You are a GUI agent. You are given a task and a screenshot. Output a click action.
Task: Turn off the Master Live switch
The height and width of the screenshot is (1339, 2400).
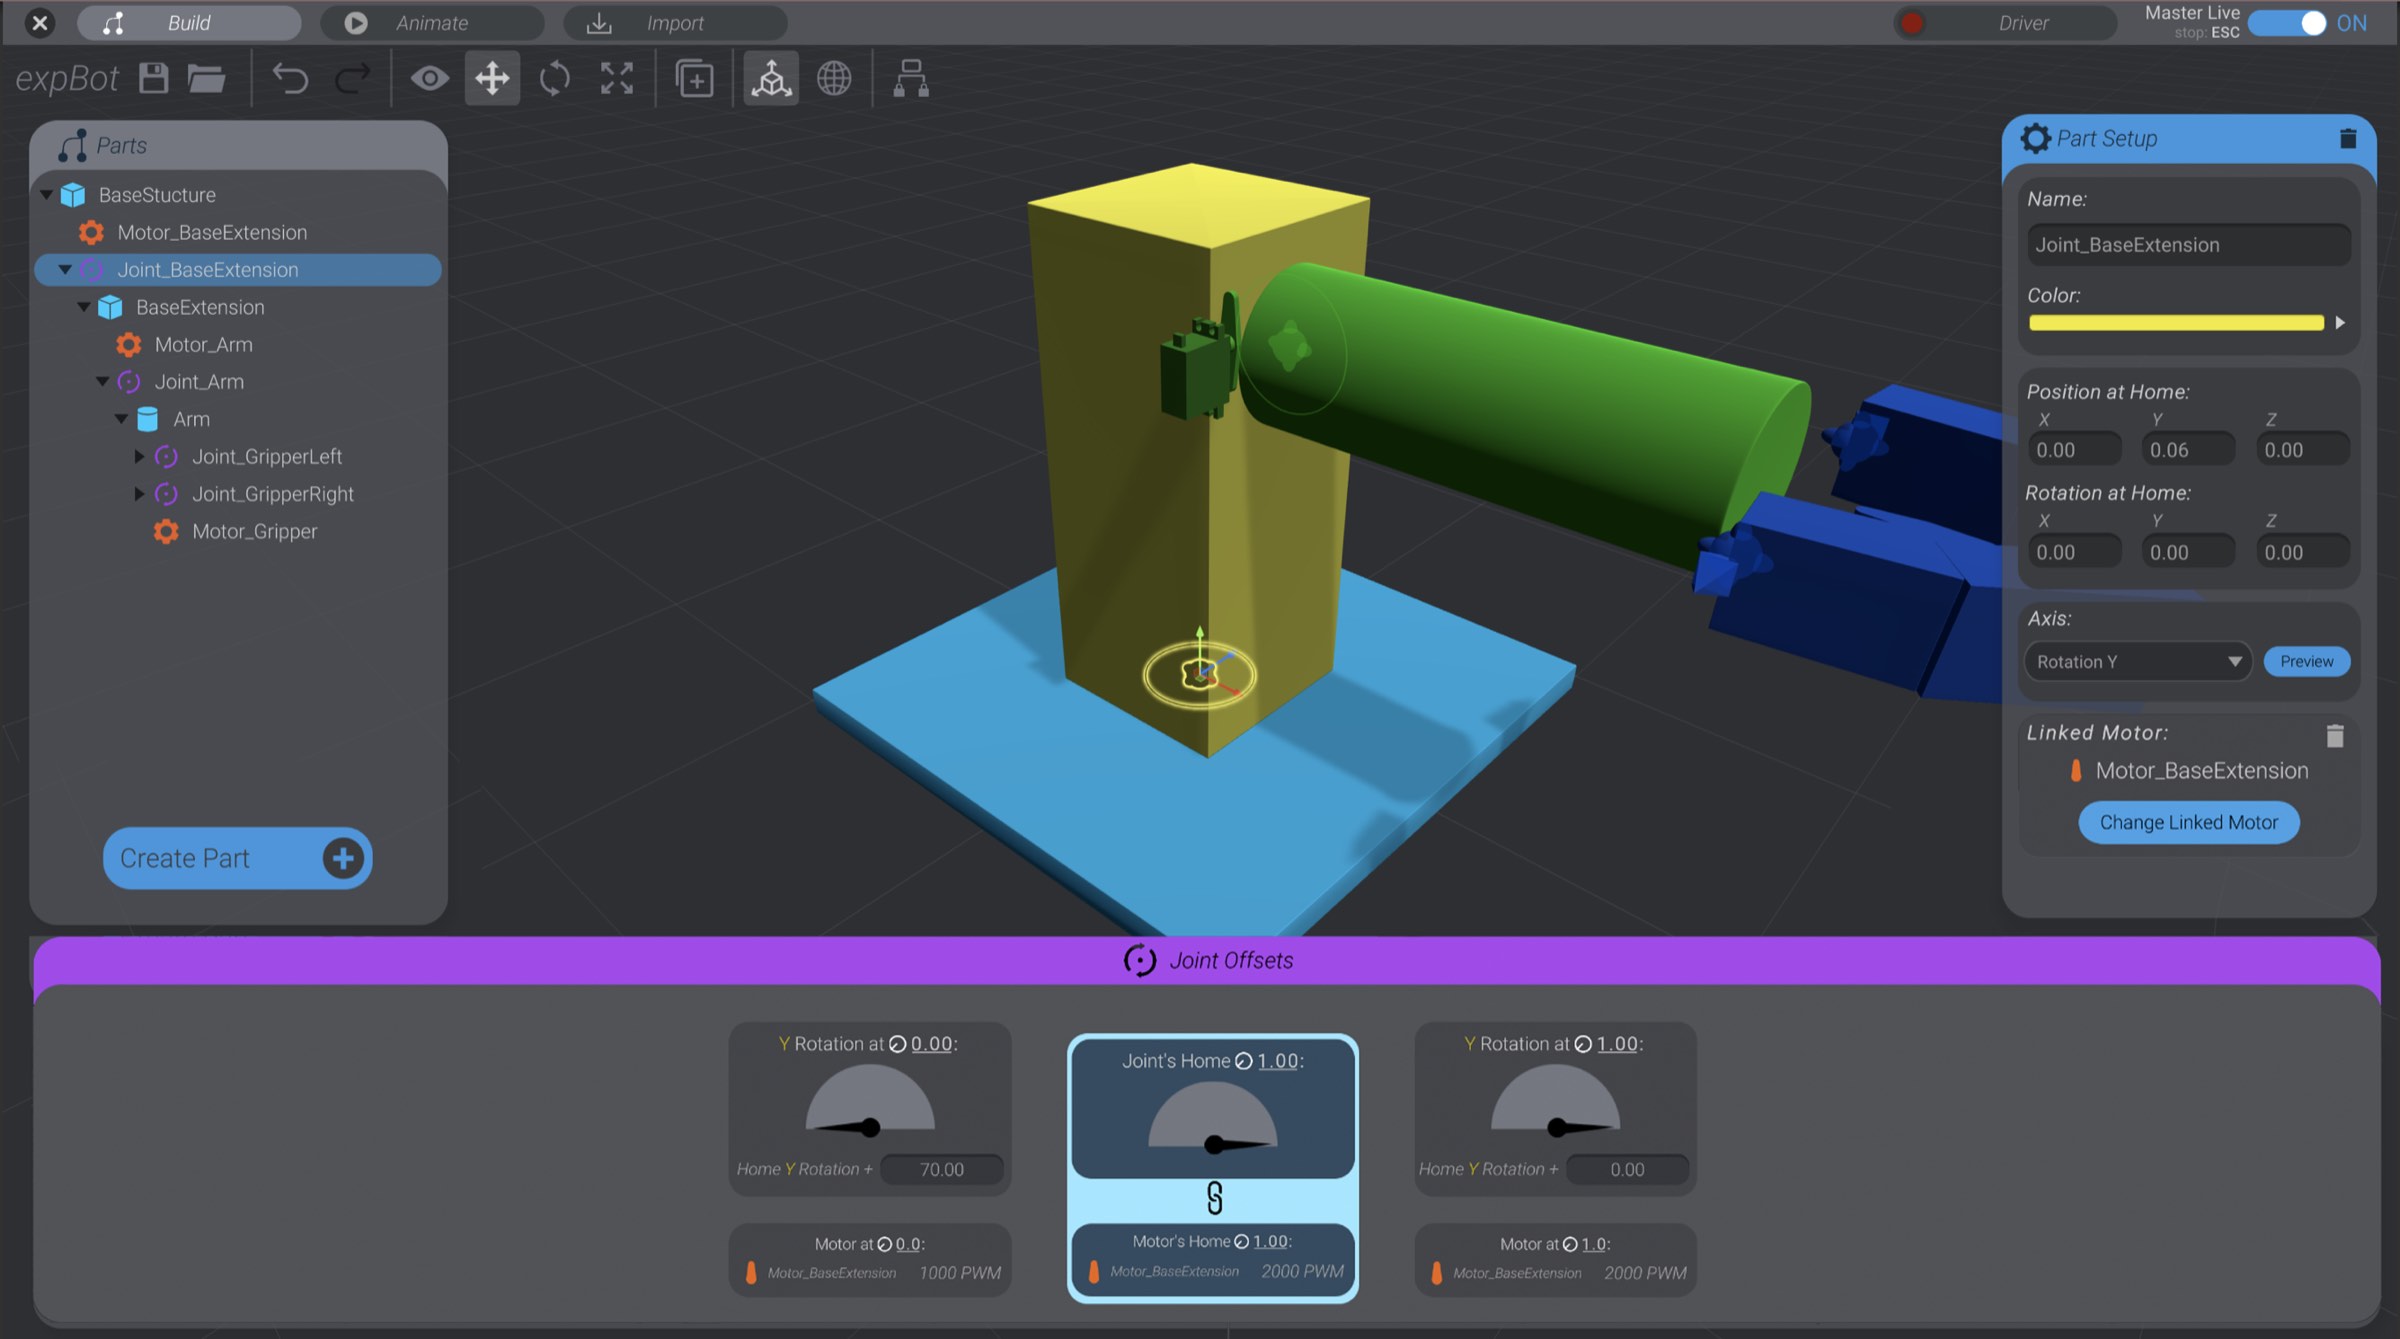click(2289, 22)
